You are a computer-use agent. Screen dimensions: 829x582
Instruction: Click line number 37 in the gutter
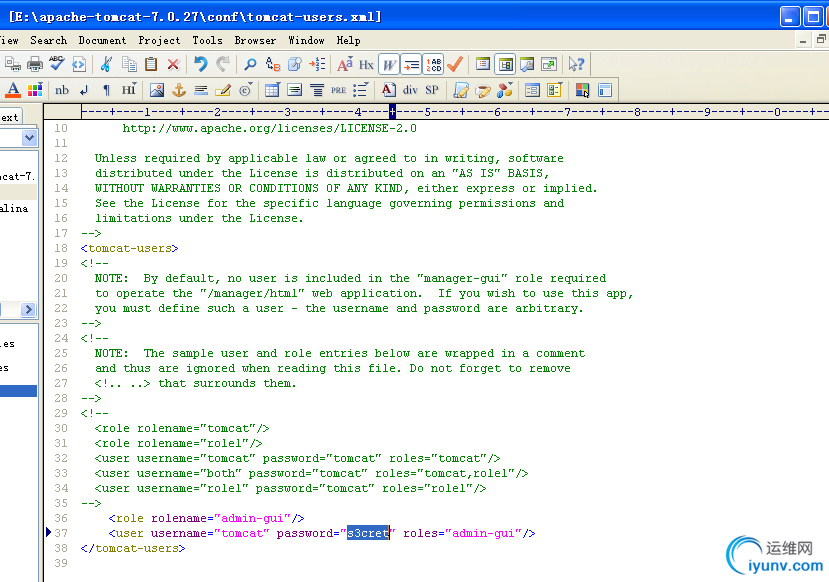(61, 533)
